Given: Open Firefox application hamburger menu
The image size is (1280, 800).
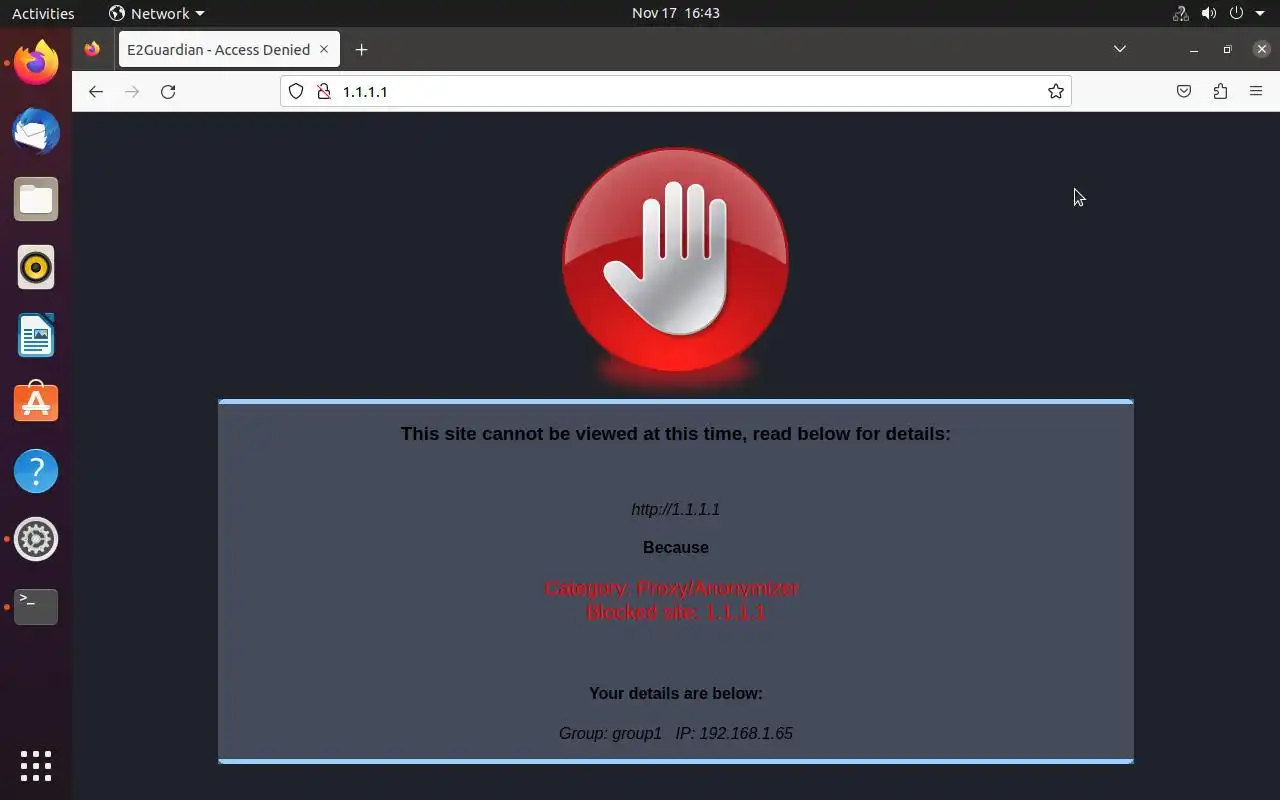Looking at the screenshot, I should [x=1256, y=91].
